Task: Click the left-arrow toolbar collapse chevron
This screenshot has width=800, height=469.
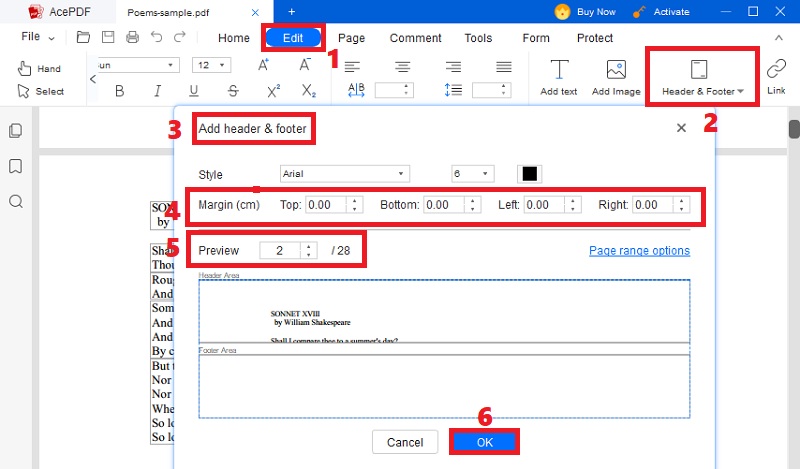Action: [x=93, y=79]
